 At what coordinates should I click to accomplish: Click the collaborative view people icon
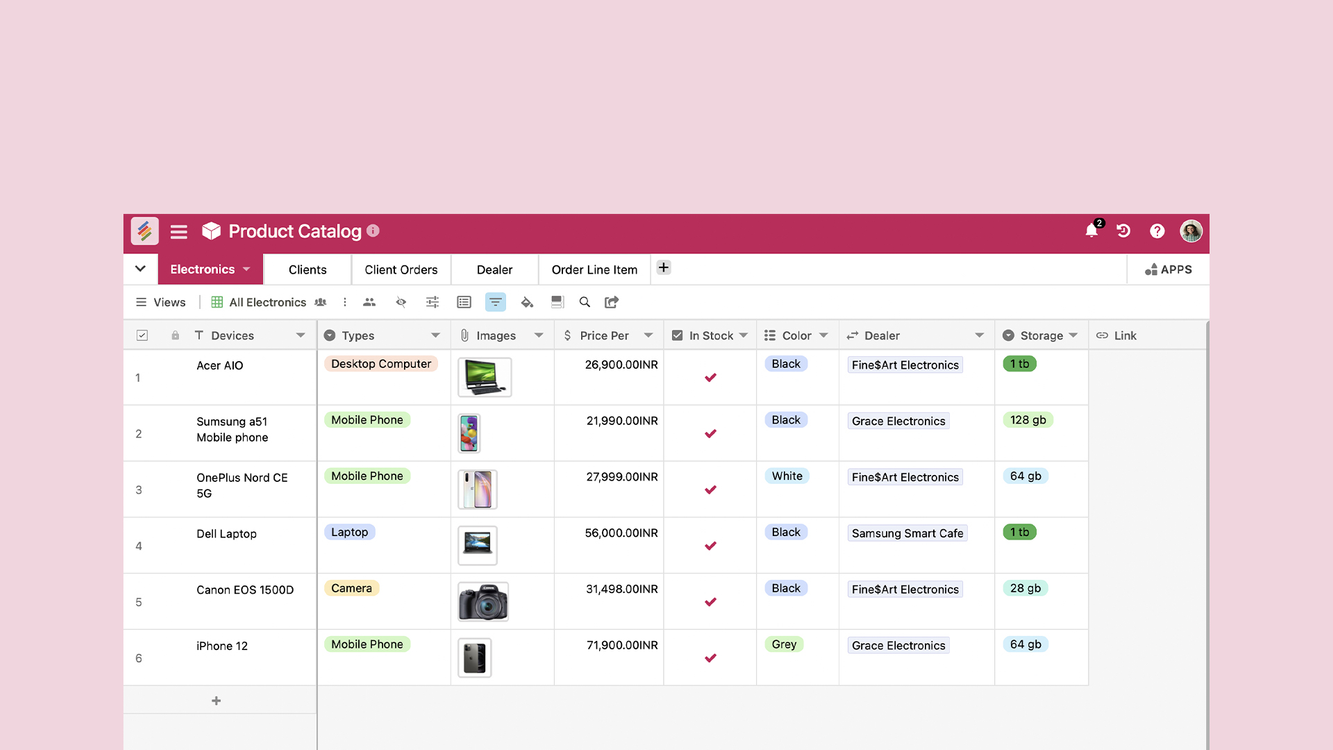click(x=321, y=302)
